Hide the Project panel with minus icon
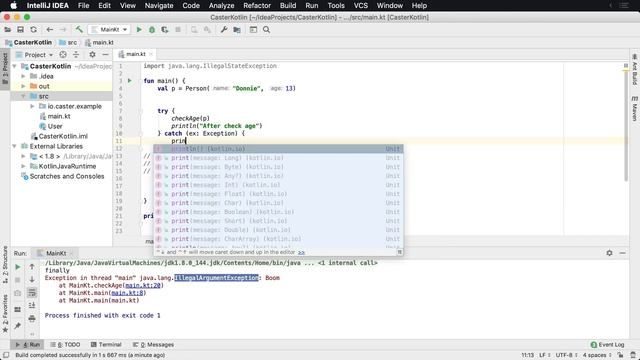This screenshot has height=360, width=640. click(x=105, y=54)
